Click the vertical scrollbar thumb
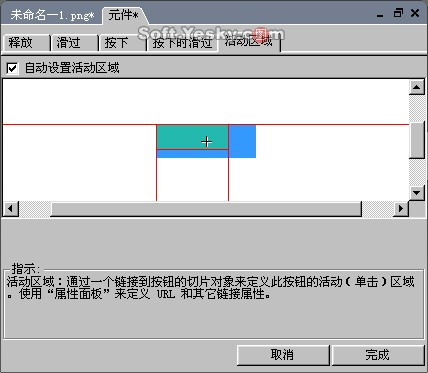This screenshot has height=373, width=428. point(417,140)
